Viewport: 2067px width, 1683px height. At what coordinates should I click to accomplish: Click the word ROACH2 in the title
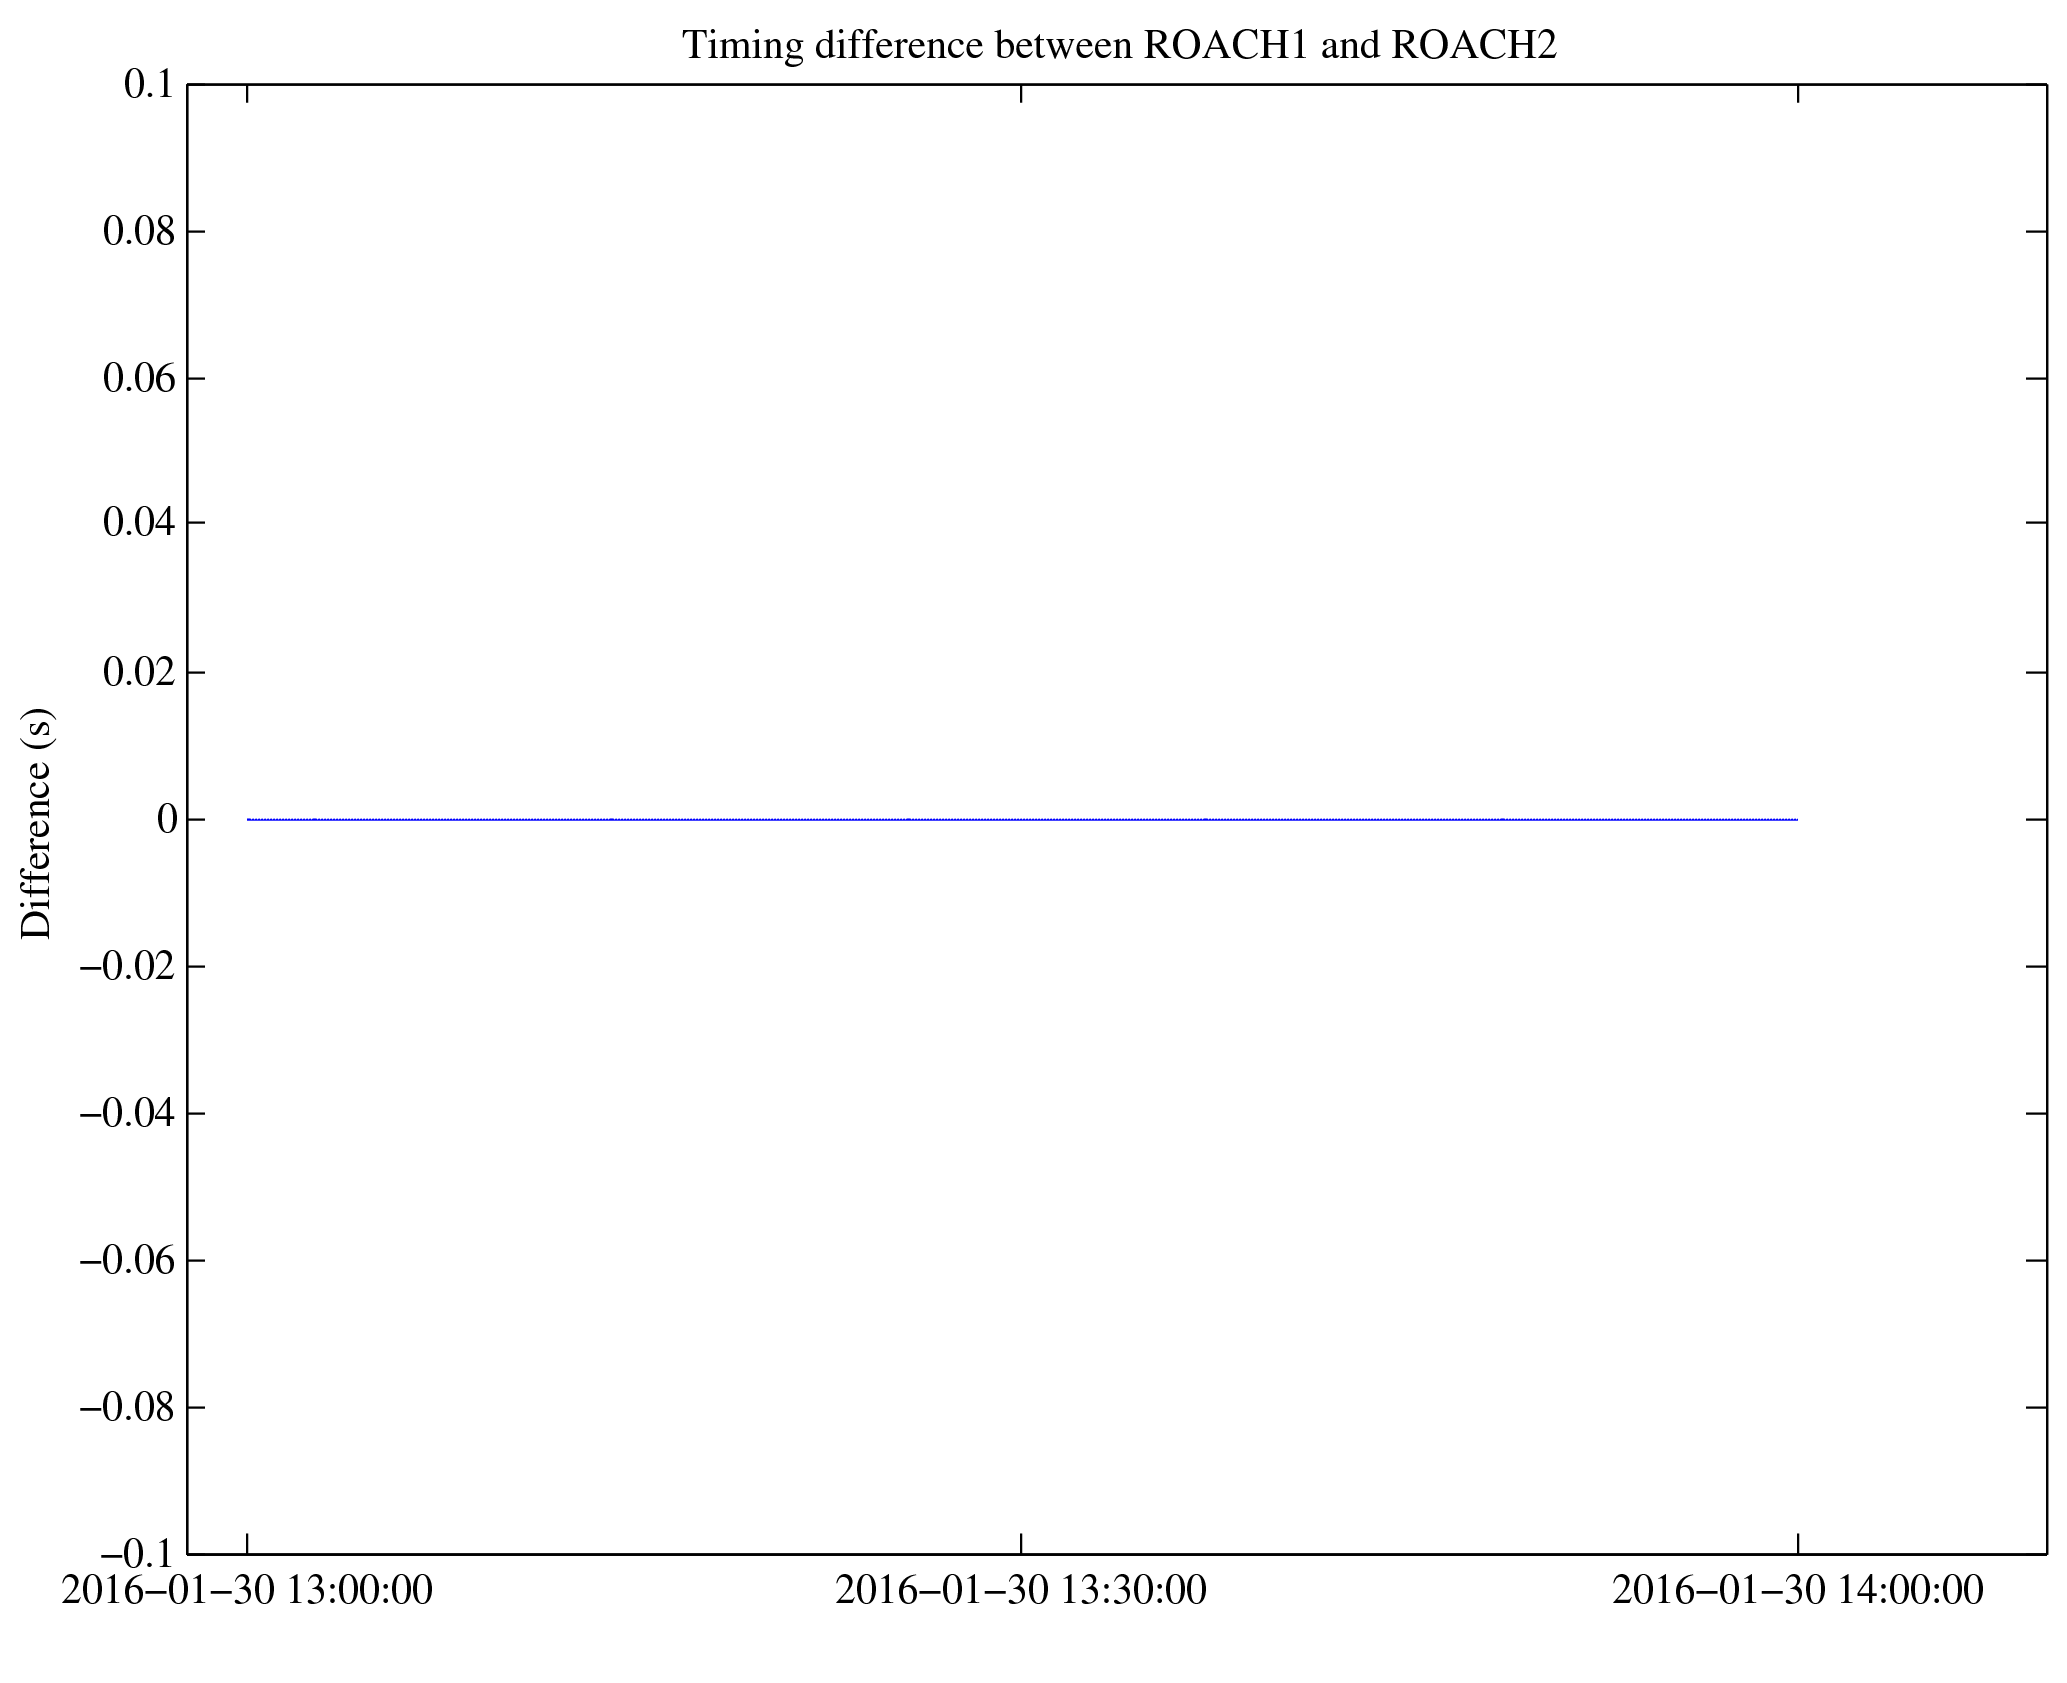[x=1473, y=46]
